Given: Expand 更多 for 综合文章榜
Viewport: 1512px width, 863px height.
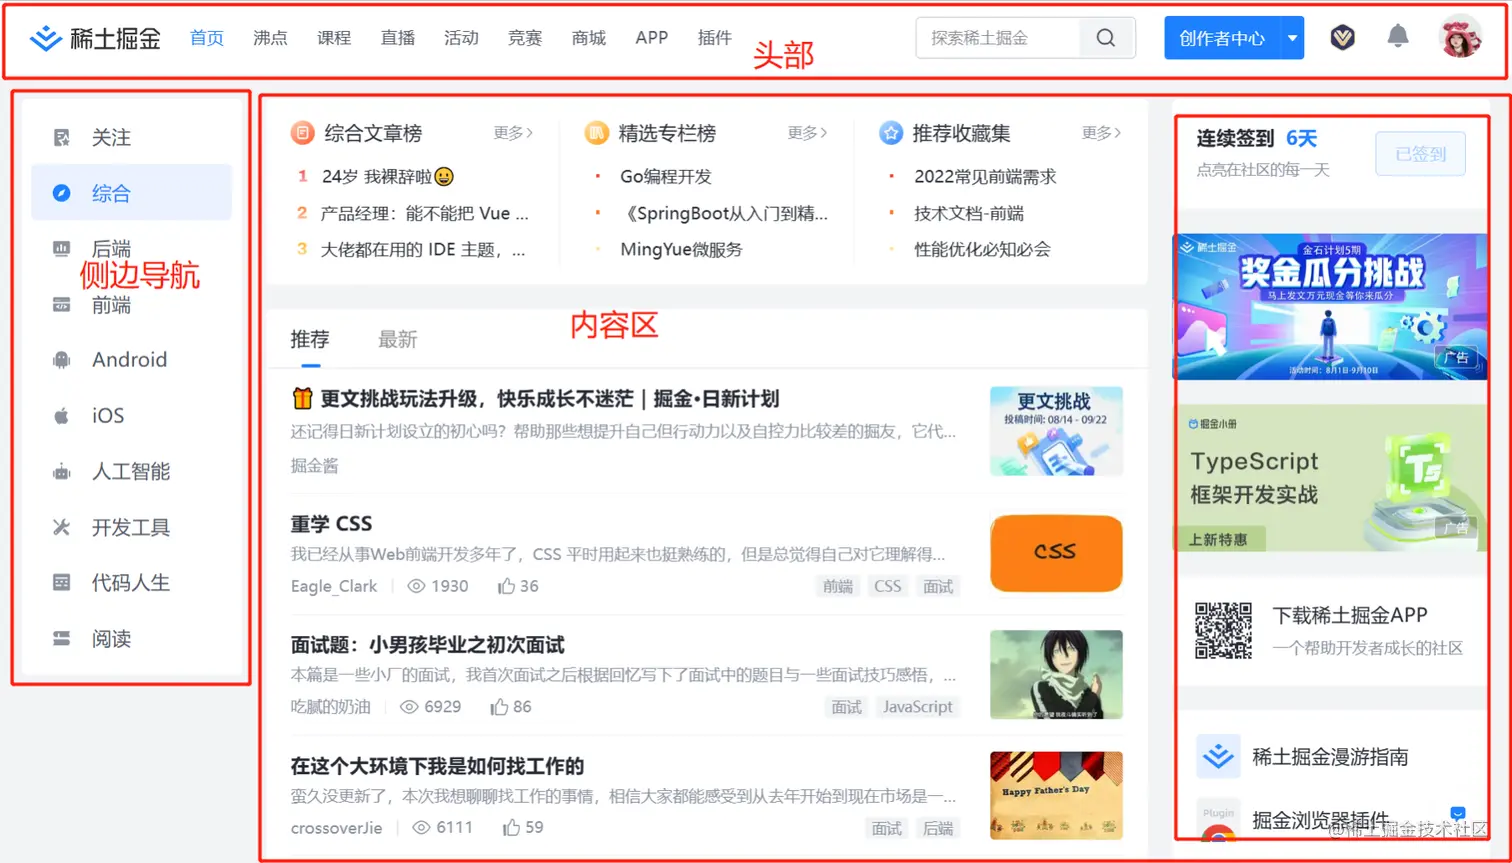Looking at the screenshot, I should coord(513,133).
